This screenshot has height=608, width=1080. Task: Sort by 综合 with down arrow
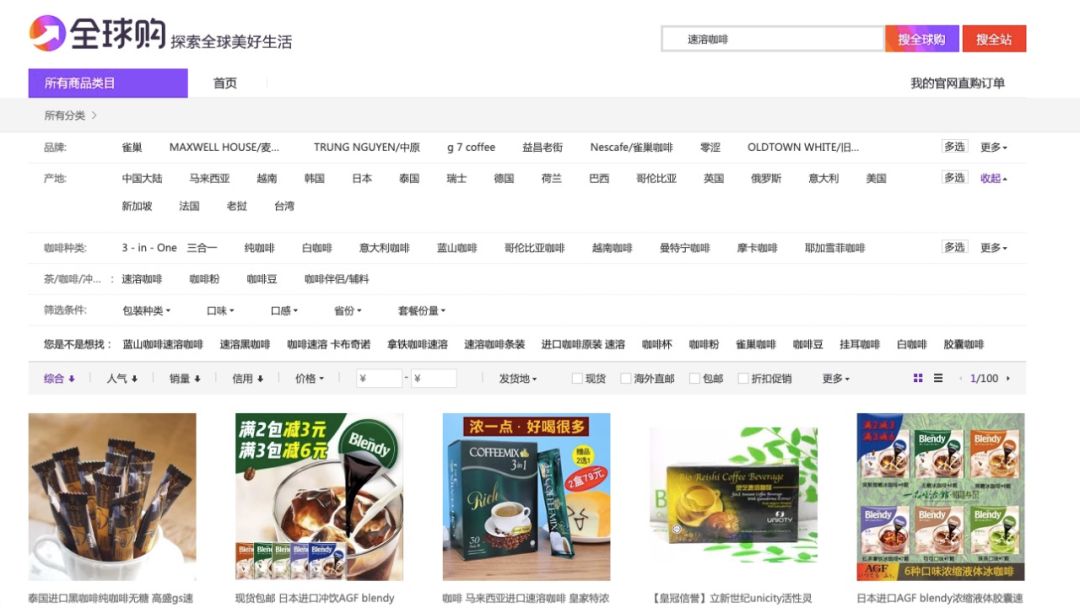pyautogui.click(x=59, y=378)
